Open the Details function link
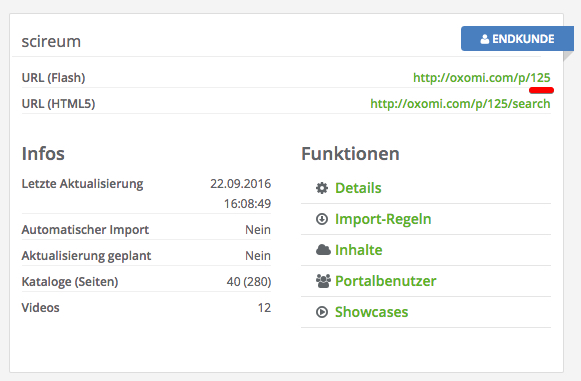 tap(358, 188)
